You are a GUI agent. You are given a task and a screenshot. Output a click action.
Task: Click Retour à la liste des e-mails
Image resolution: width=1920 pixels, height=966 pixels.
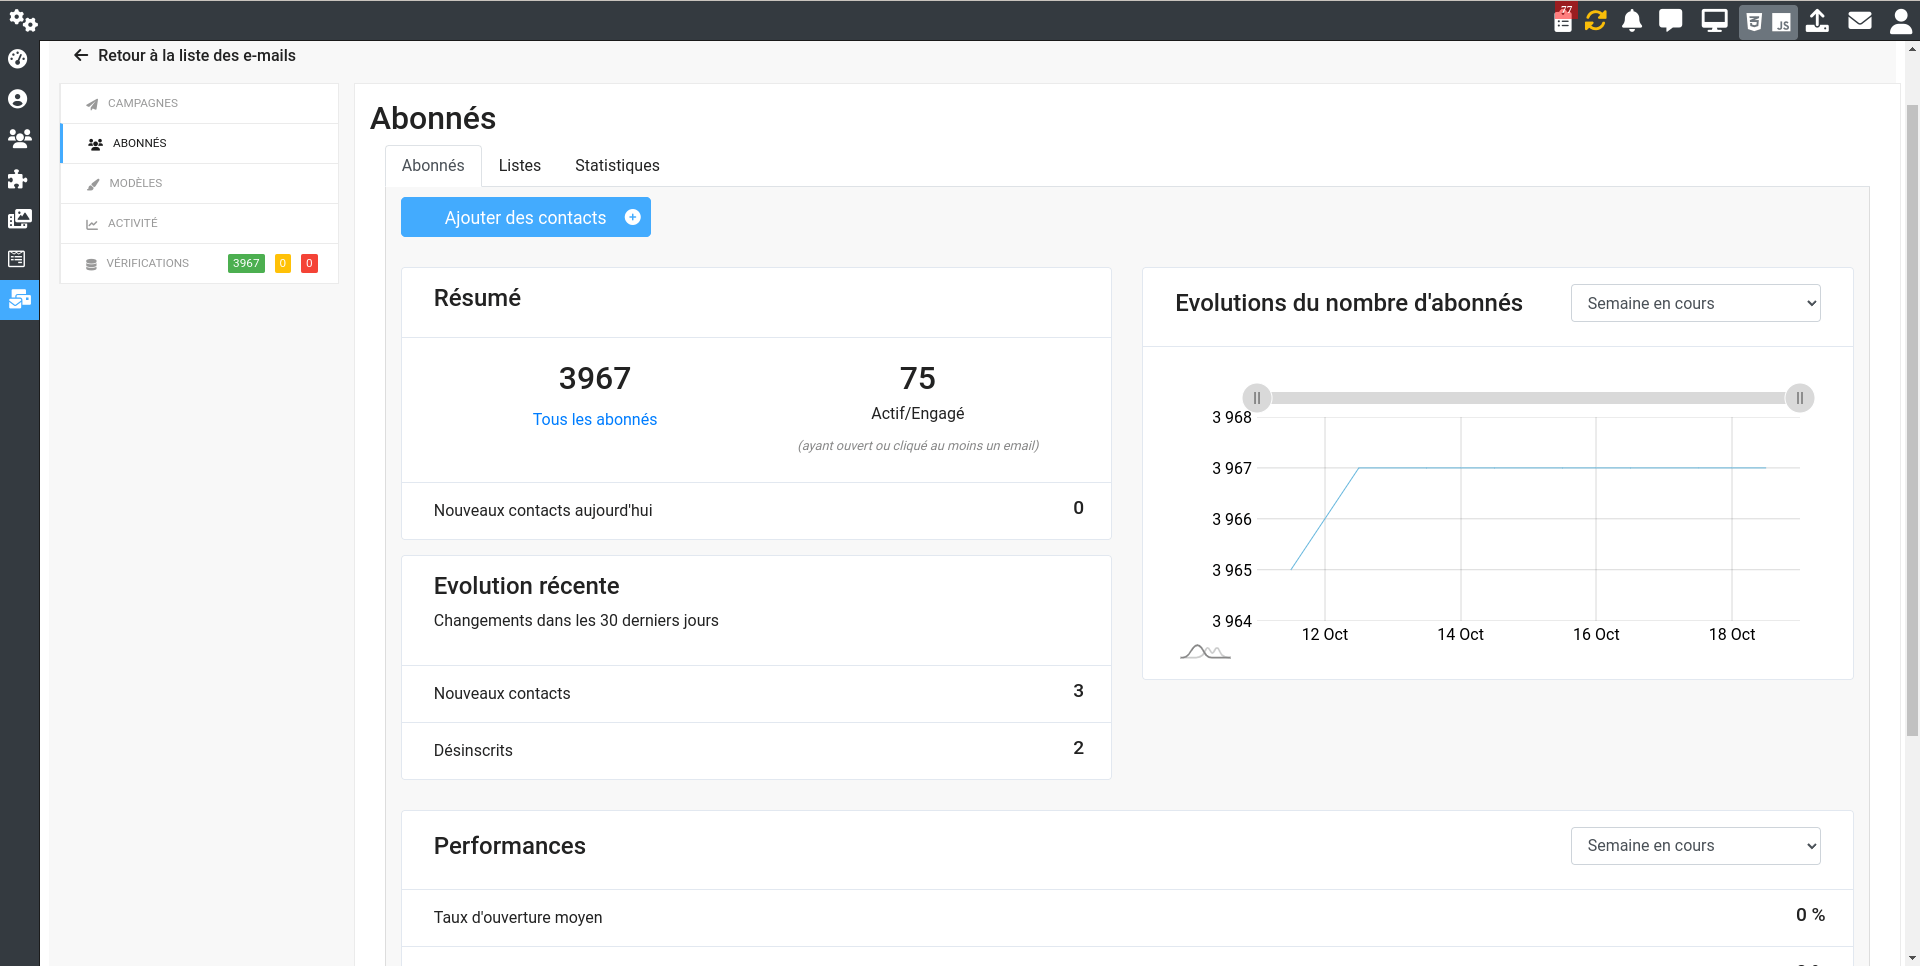click(x=197, y=55)
